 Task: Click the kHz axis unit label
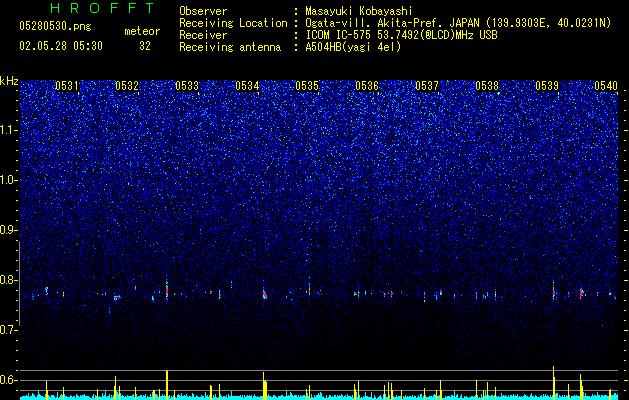(9, 81)
